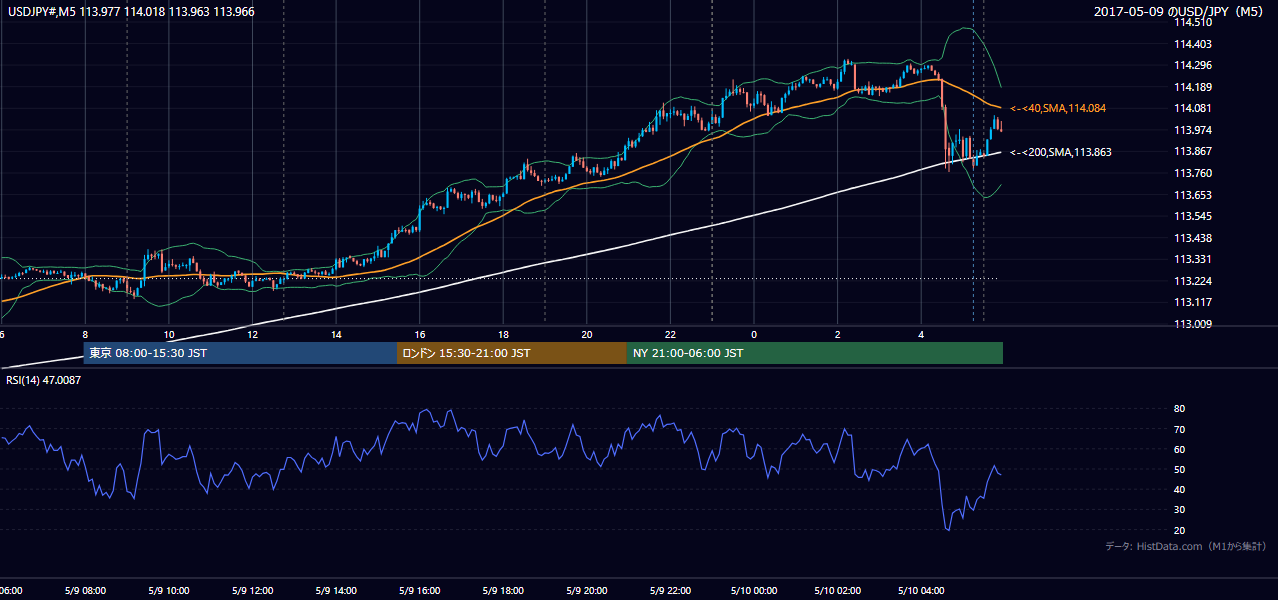Select the 5/9 20:00 date label
The image size is (1278, 600).
pos(586,591)
